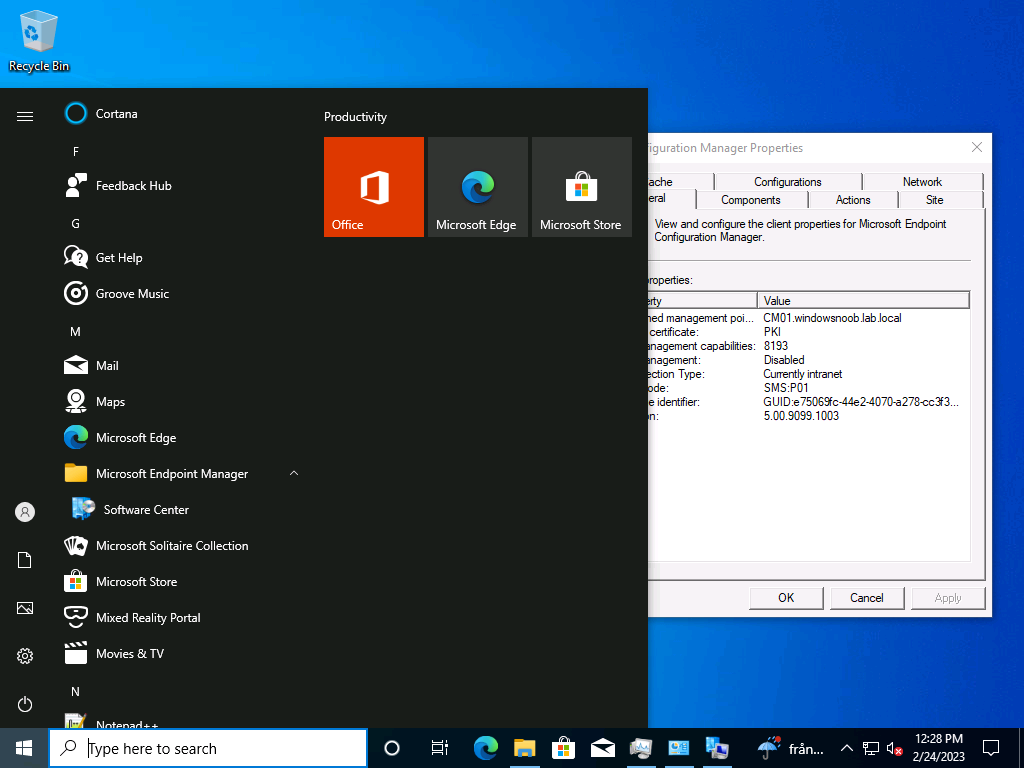Open Cortana from the Start menu list
The width and height of the screenshot is (1024, 768).
pyautogui.click(x=183, y=114)
